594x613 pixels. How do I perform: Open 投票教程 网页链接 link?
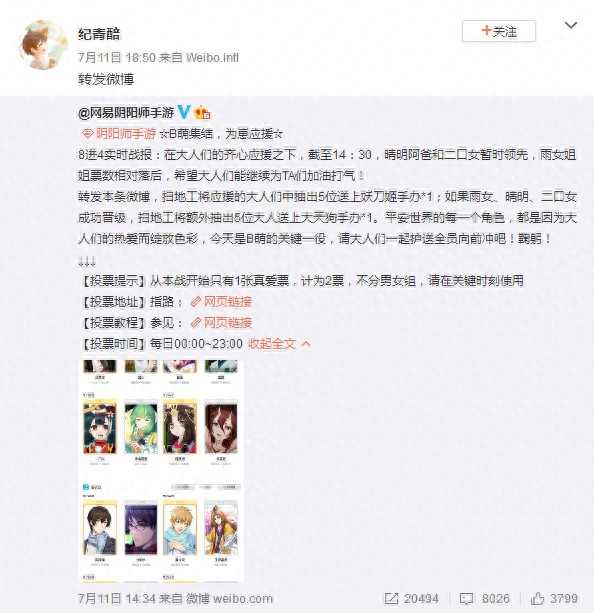pyautogui.click(x=228, y=323)
